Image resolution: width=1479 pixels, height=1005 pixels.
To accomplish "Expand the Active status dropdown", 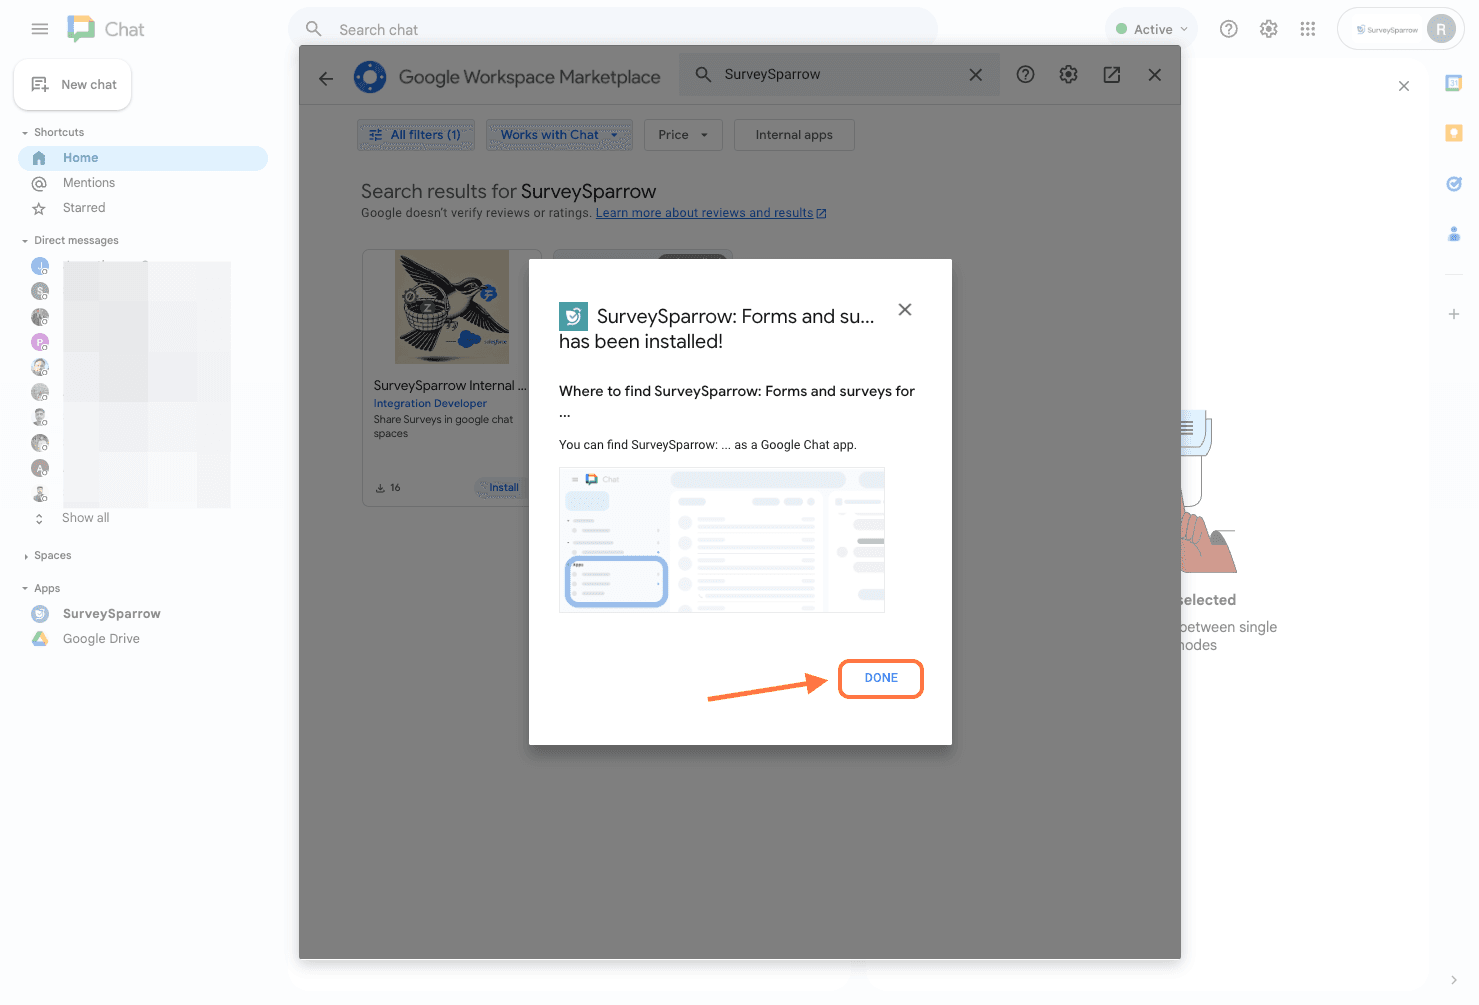I will pos(1152,29).
